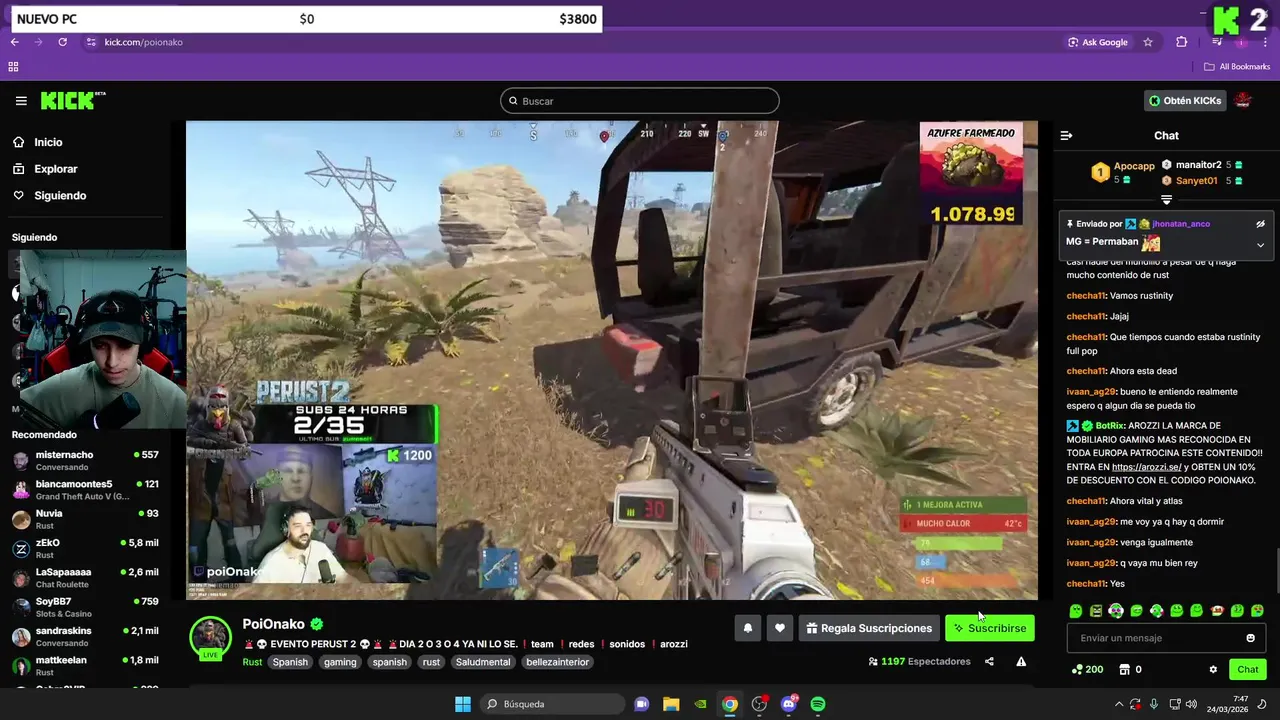The image size is (1280, 720).
Task: Insert the last crying-hearts emote
Action: click(1257, 610)
